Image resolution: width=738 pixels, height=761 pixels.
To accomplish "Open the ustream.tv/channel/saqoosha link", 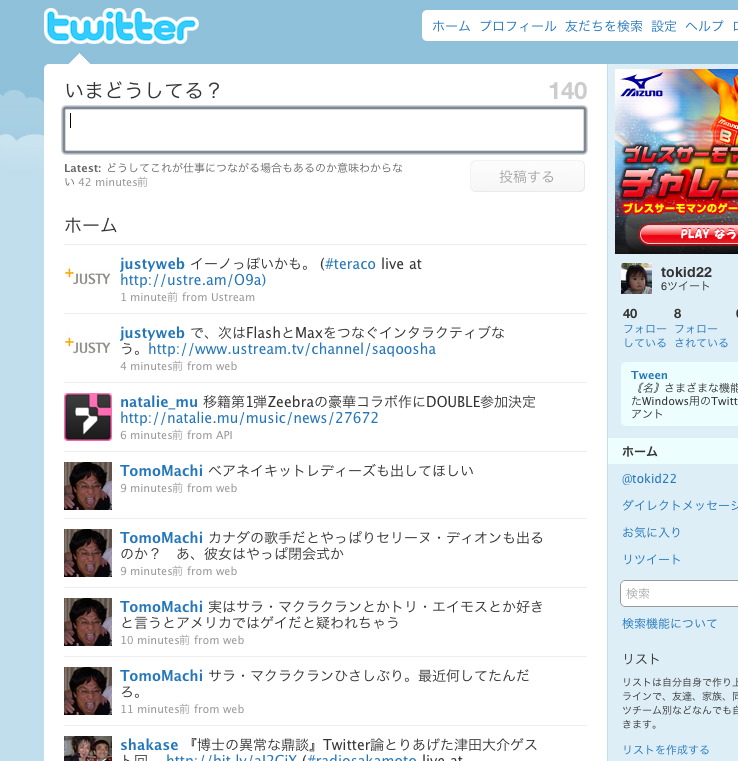I will pos(292,349).
